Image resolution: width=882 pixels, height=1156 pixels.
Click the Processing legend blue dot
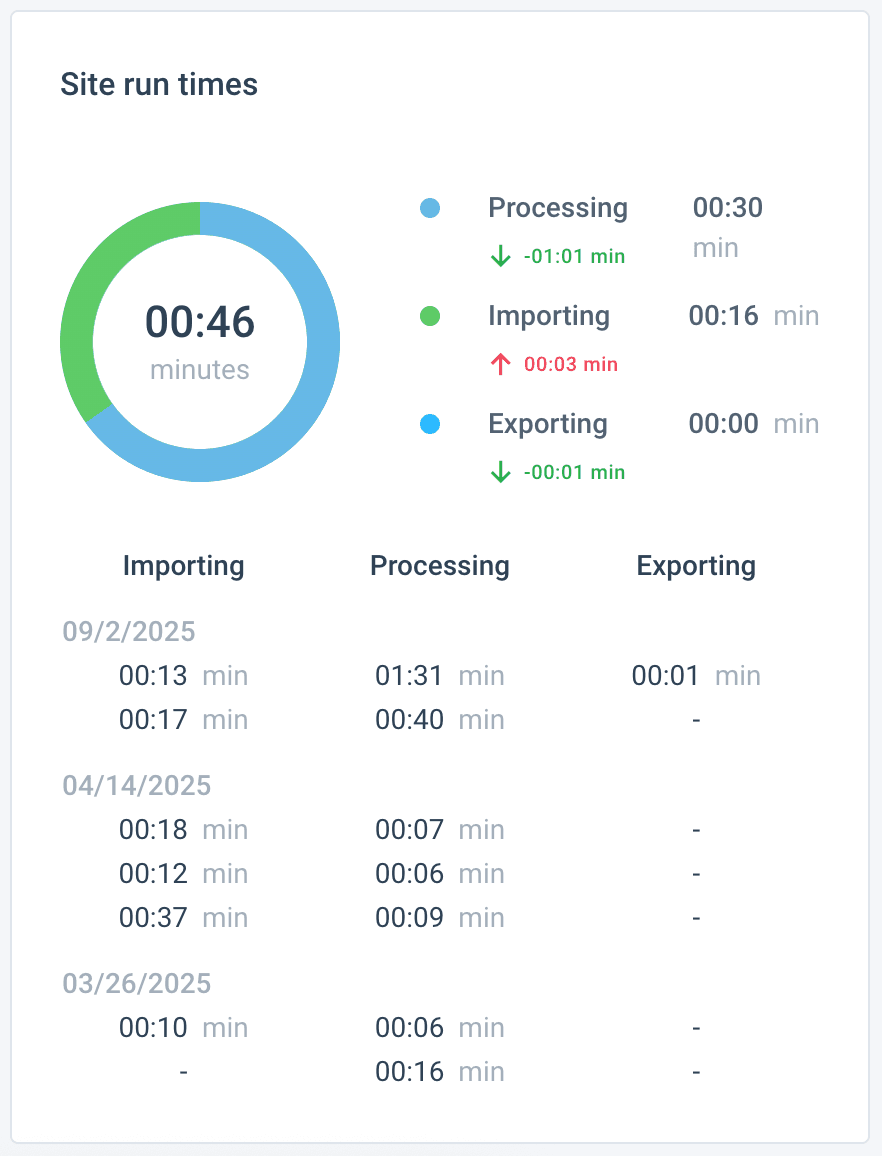430,209
